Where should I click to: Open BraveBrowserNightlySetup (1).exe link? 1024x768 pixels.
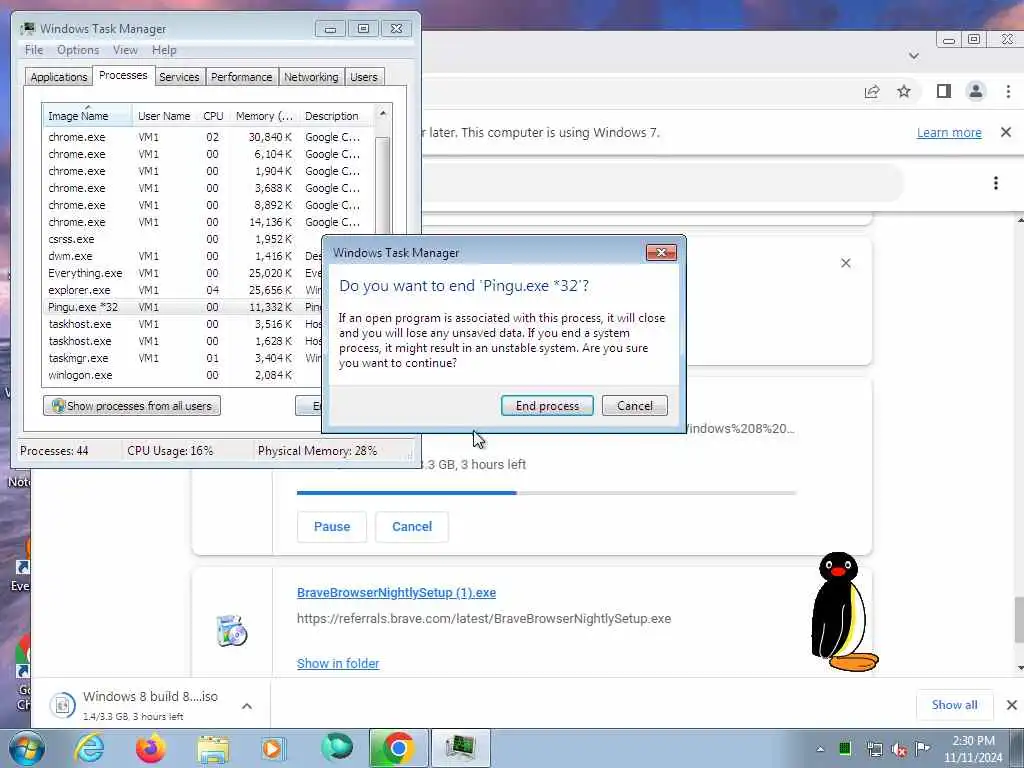click(396, 592)
